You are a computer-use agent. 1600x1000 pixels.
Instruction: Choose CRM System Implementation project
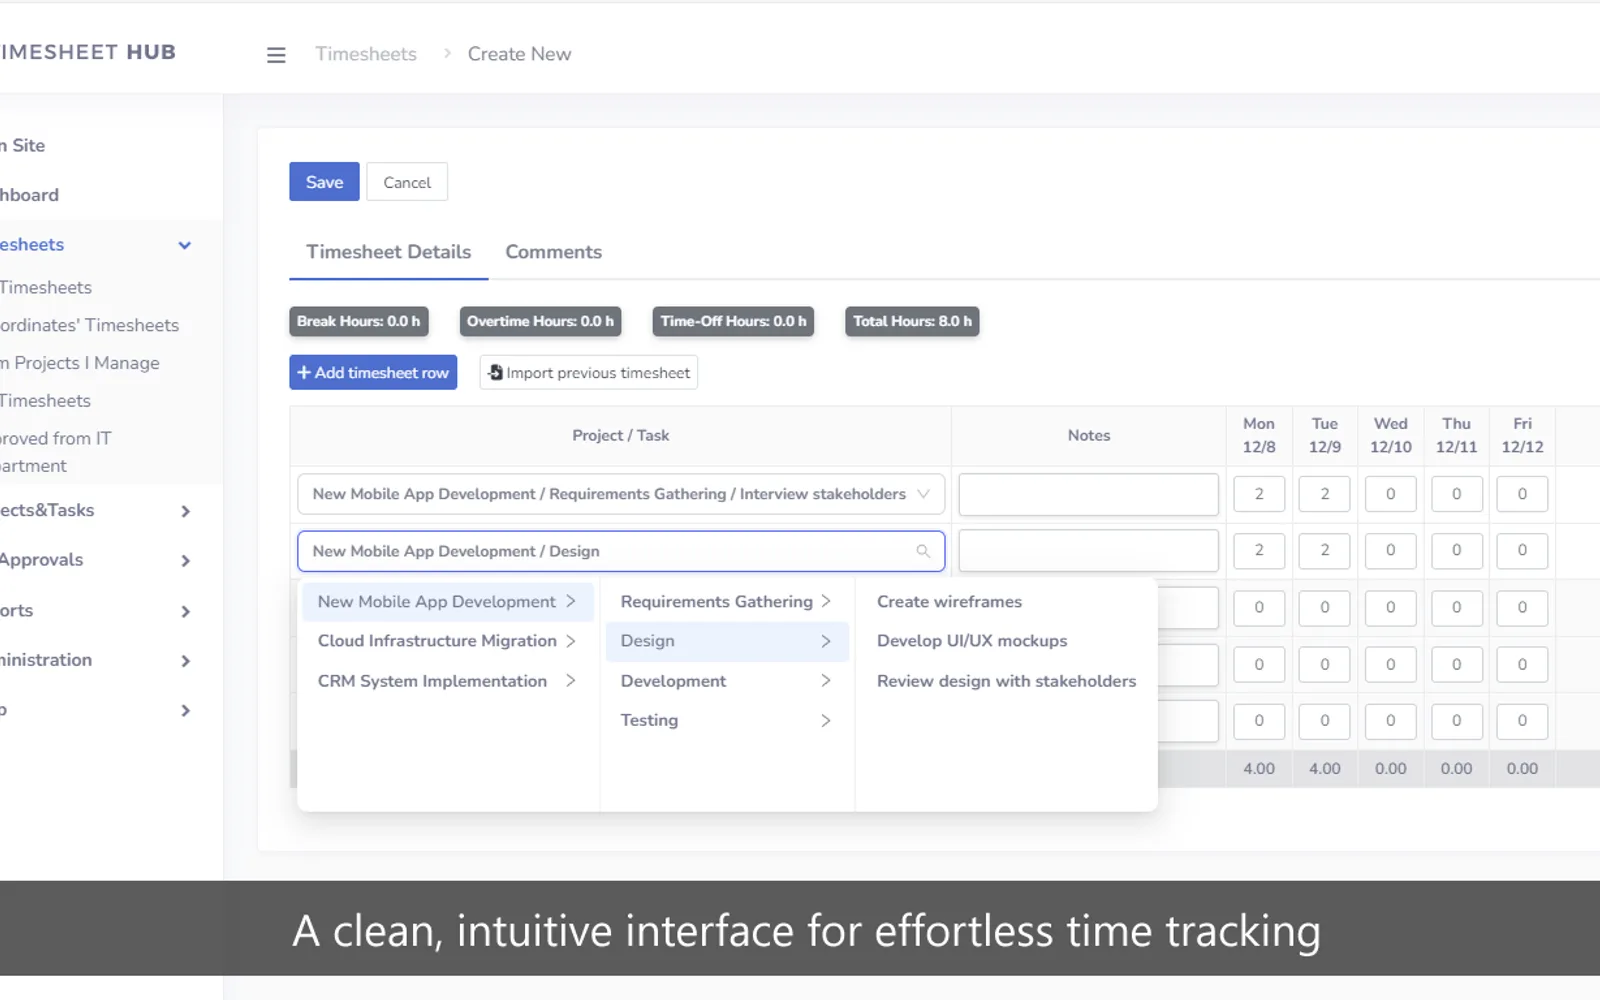coord(448,681)
